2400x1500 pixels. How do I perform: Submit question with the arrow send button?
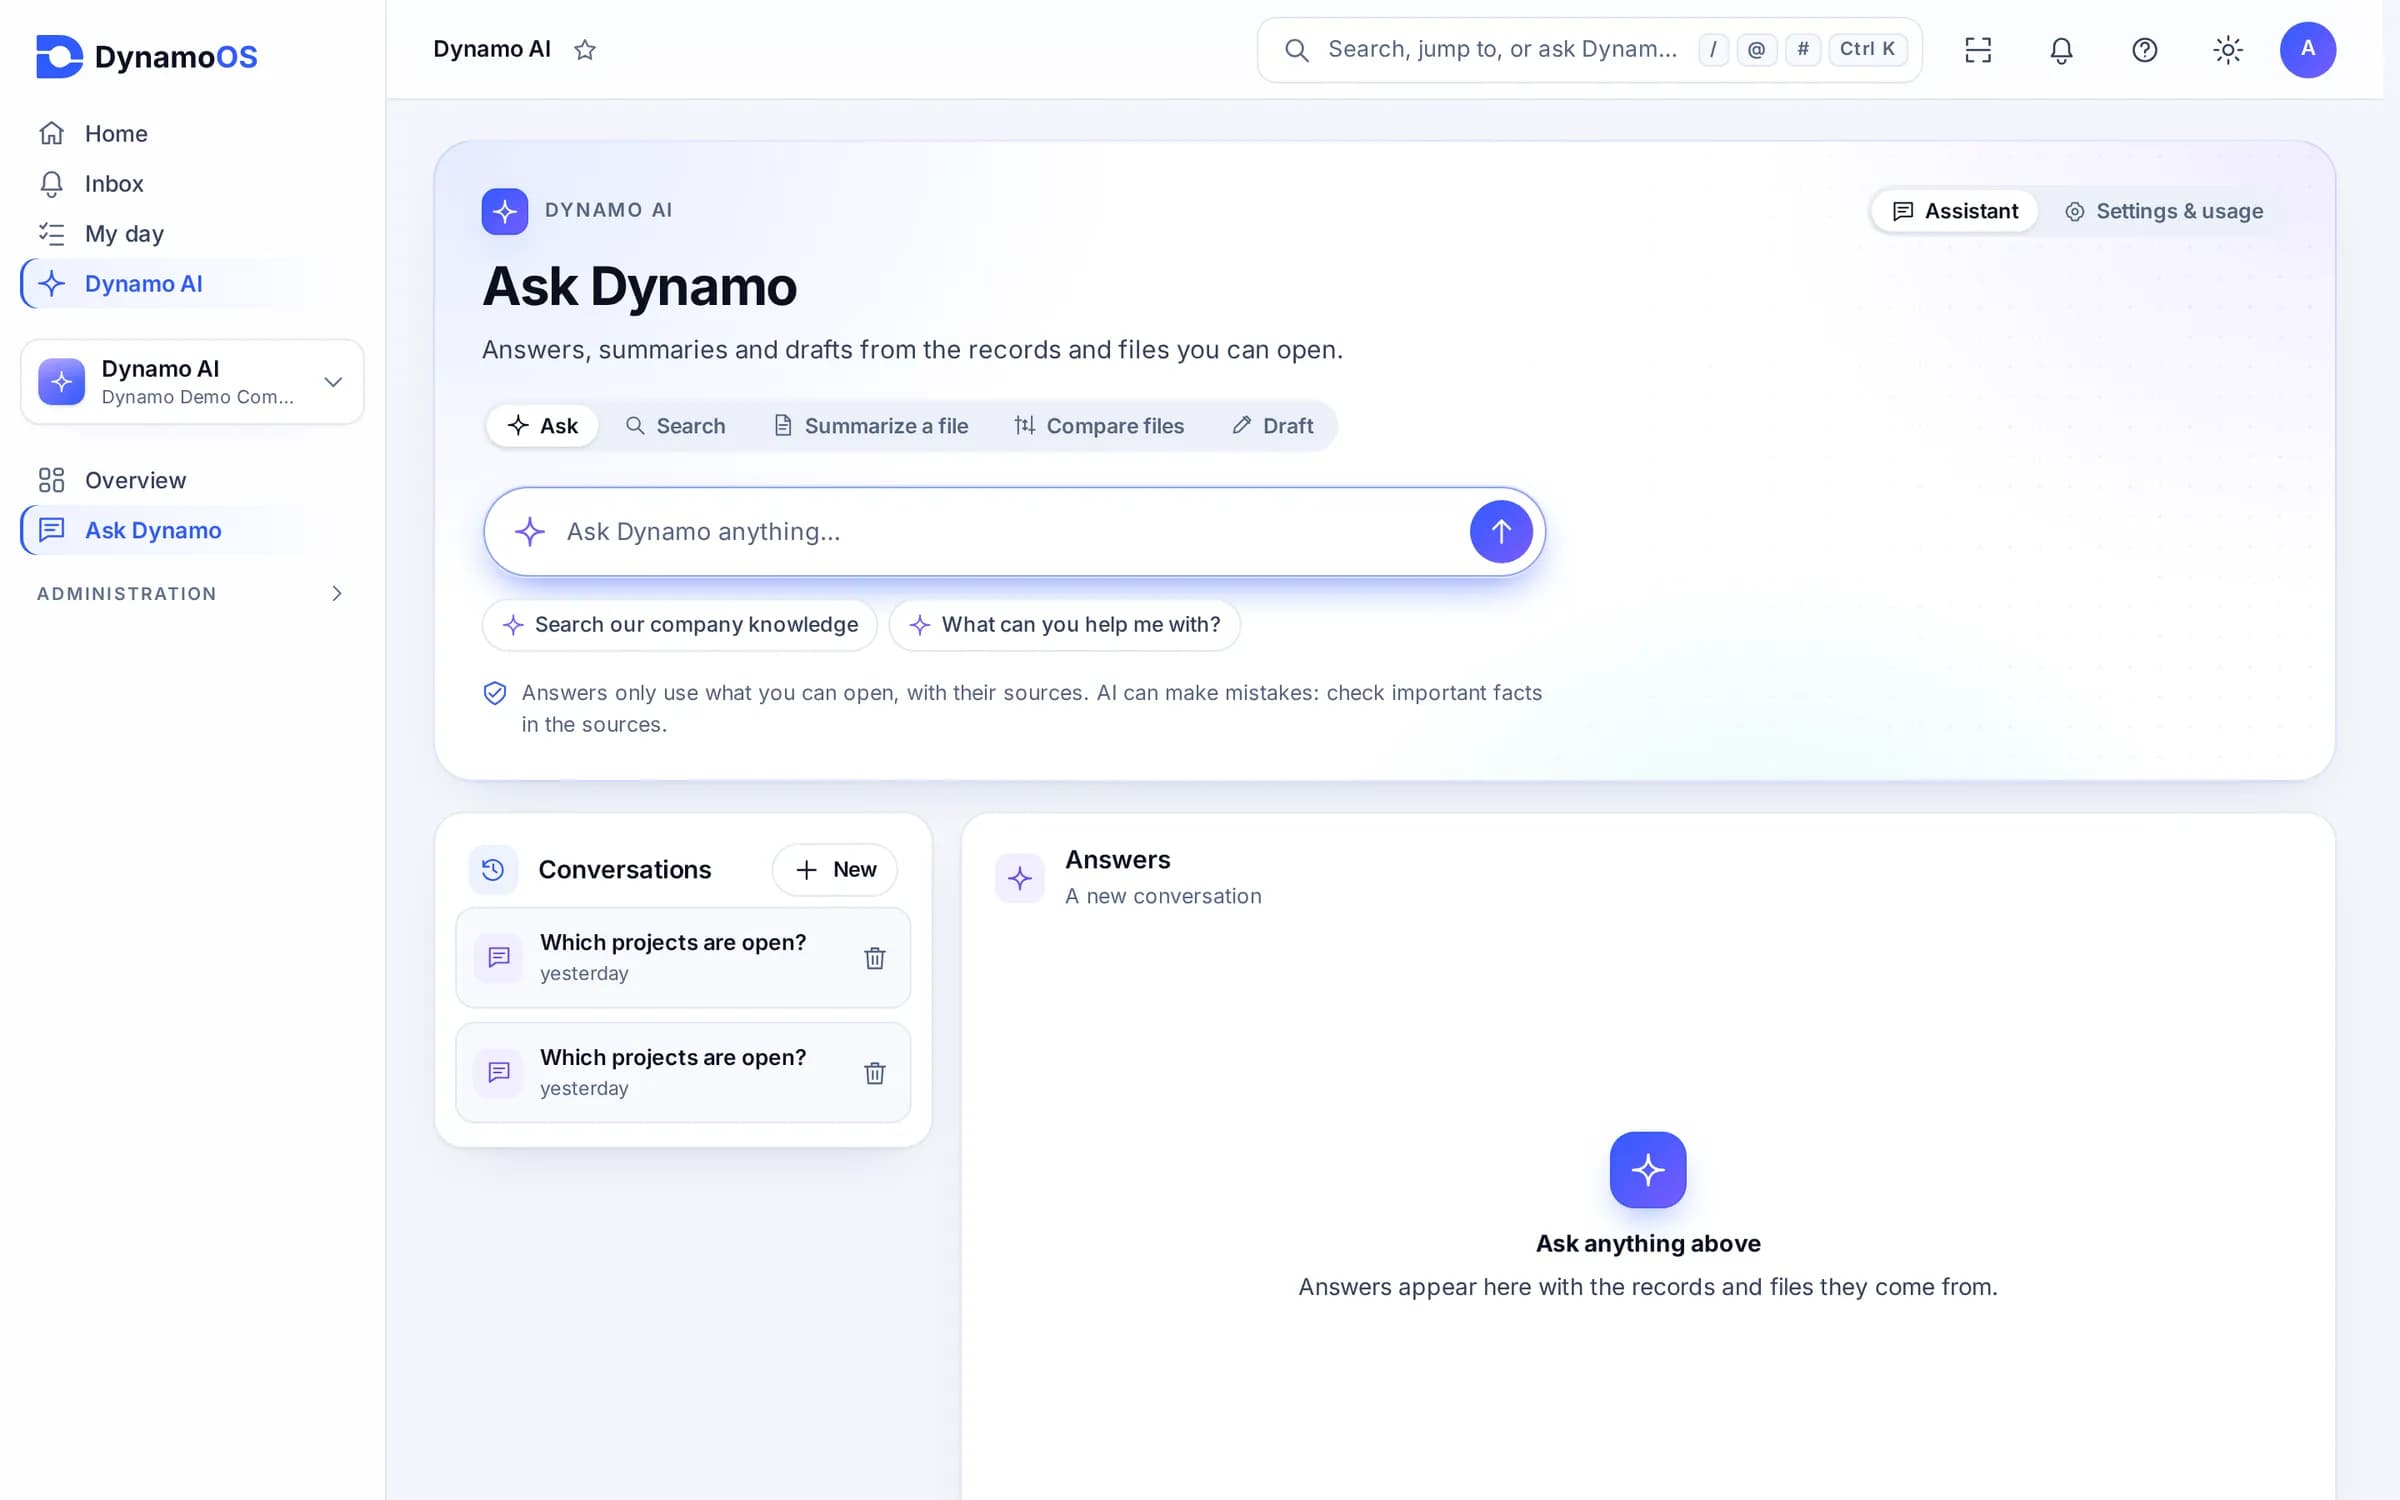click(x=1500, y=531)
